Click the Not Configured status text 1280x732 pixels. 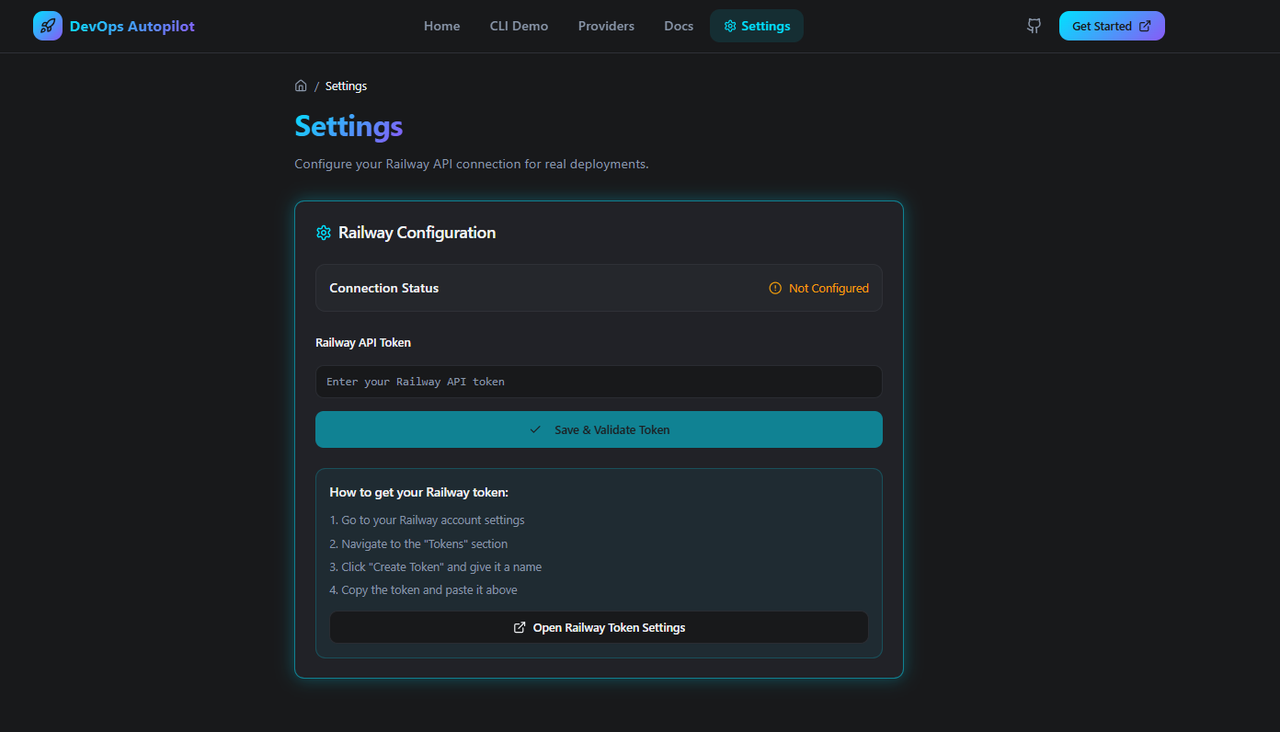(x=829, y=288)
